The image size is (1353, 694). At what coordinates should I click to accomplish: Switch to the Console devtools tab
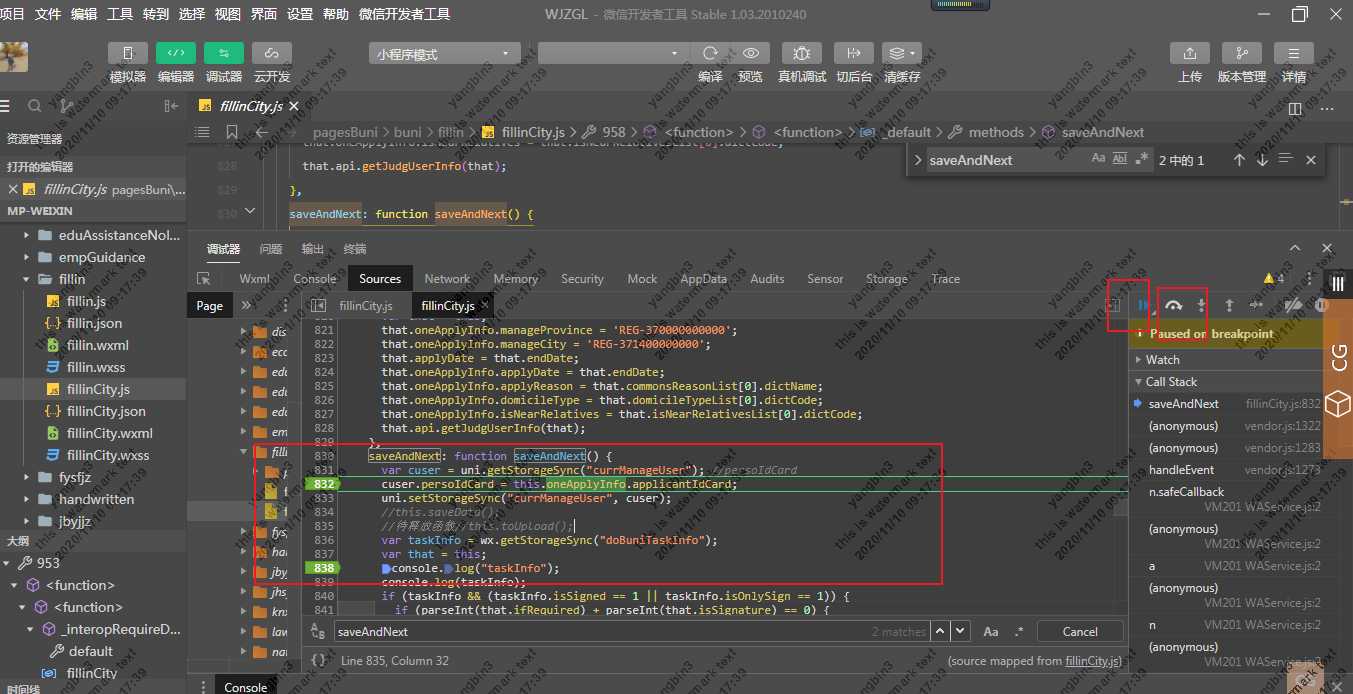pos(315,279)
